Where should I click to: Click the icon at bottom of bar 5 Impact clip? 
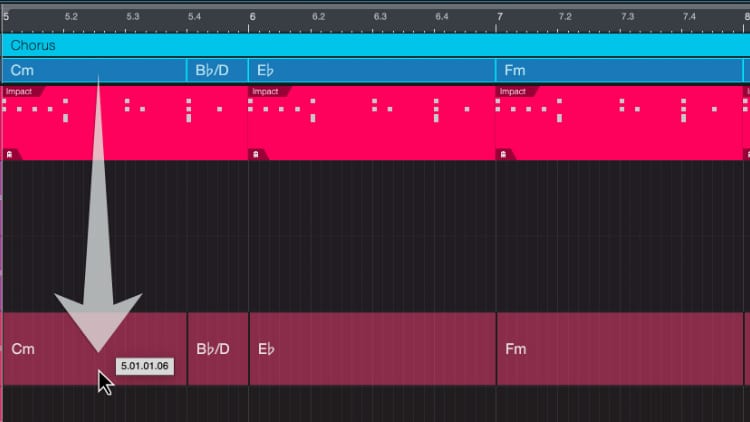tap(9, 154)
